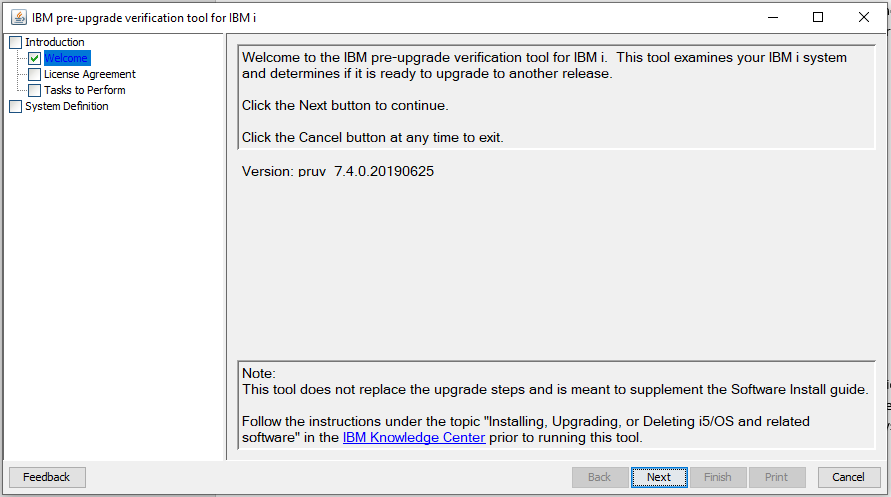Click the greyed-out Print button
This screenshot has width=891, height=497.
click(x=777, y=477)
